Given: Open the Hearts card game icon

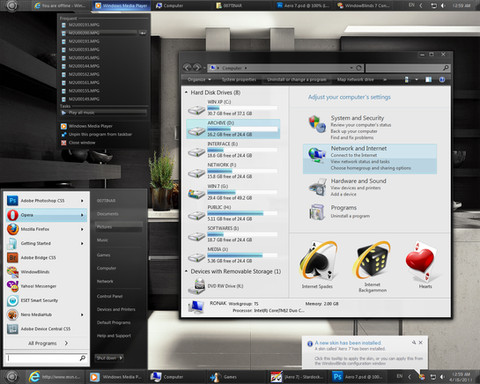Looking at the screenshot, I should point(421,261).
